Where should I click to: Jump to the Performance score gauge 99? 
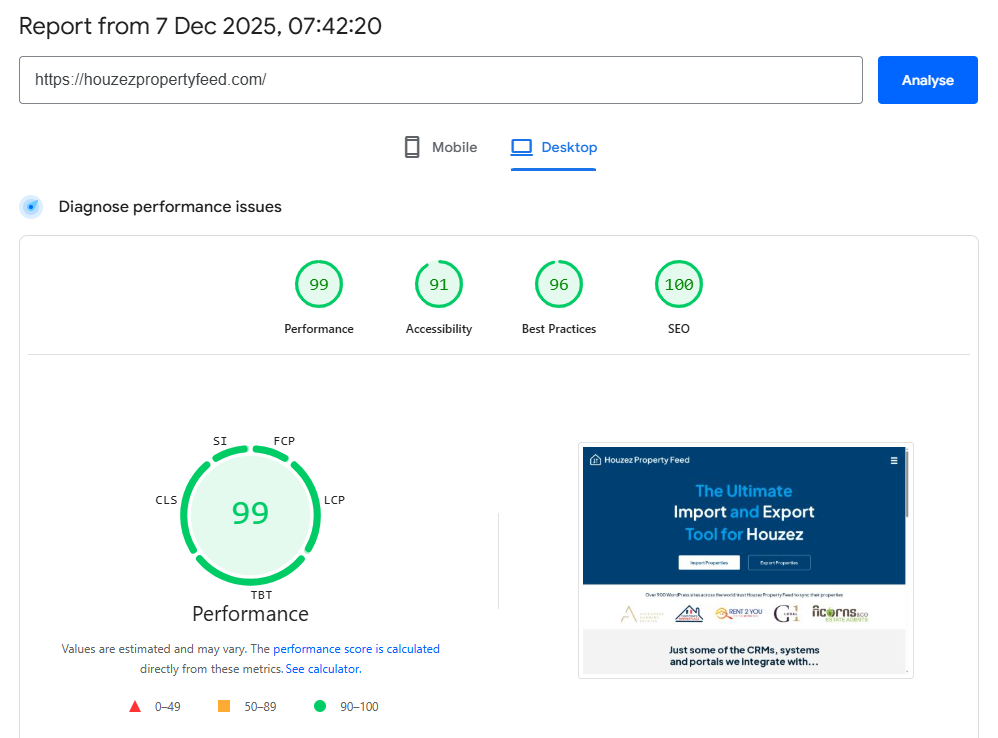coord(319,285)
